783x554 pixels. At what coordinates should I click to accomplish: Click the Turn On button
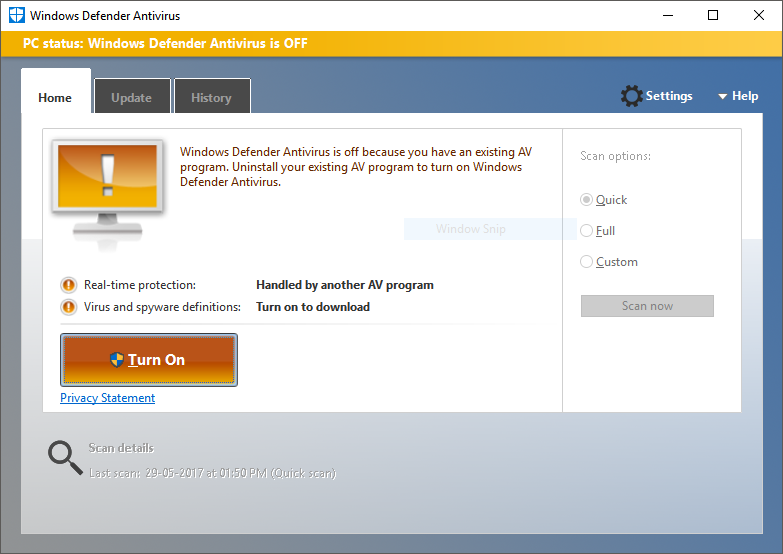coord(149,360)
